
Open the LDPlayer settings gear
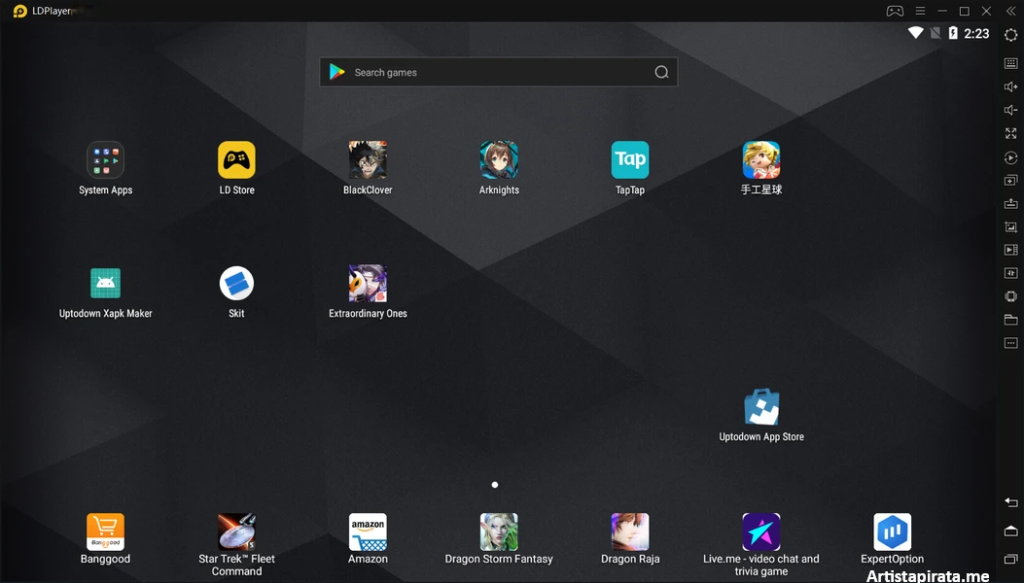point(1010,34)
